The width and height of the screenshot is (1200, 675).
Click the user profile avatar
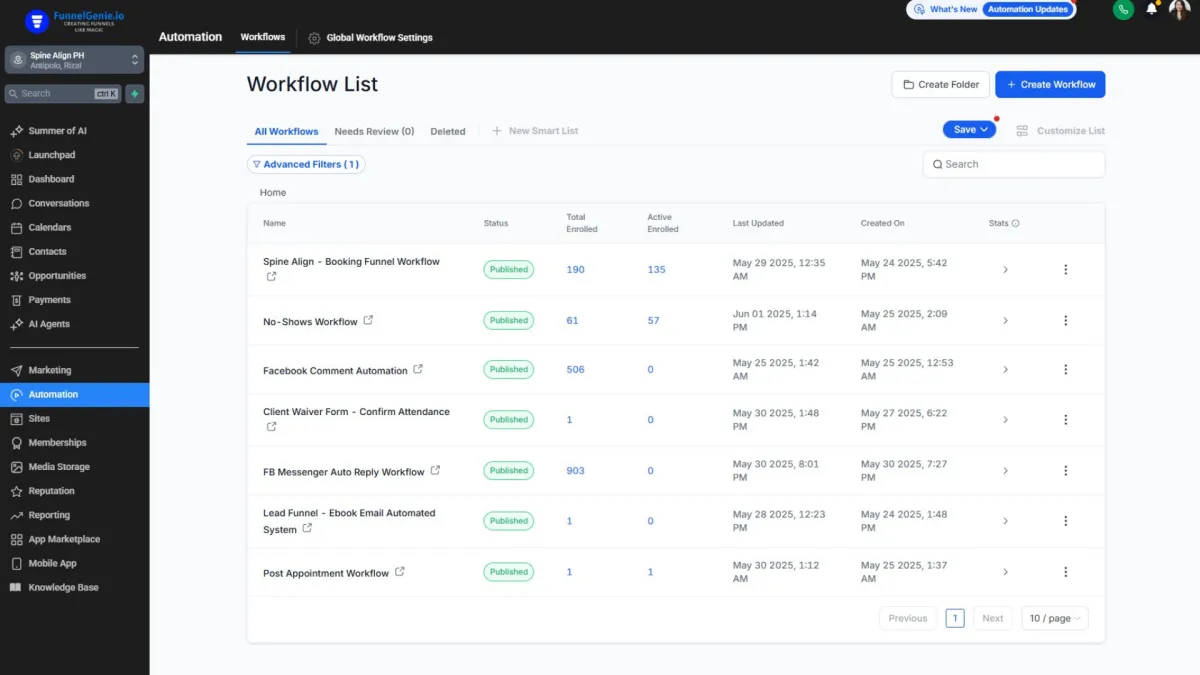coord(1178,9)
